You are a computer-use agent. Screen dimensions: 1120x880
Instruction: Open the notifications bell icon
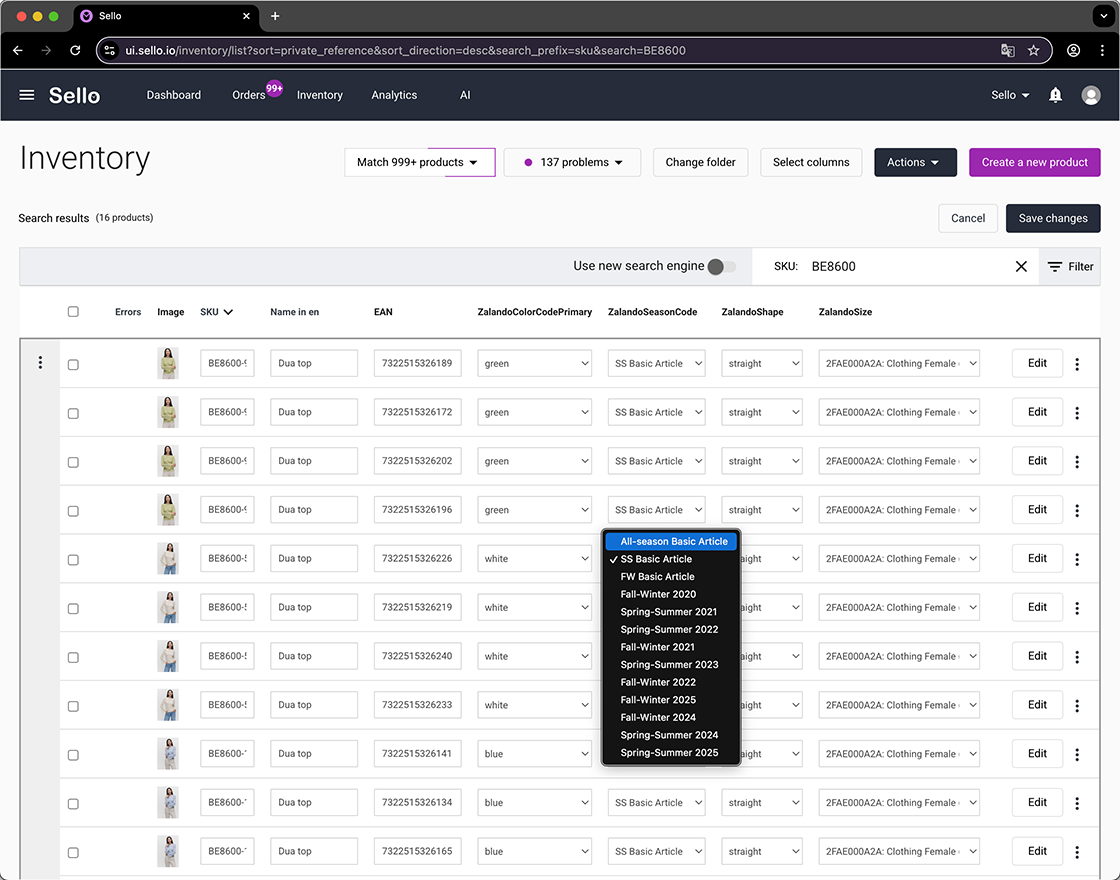coord(1055,95)
